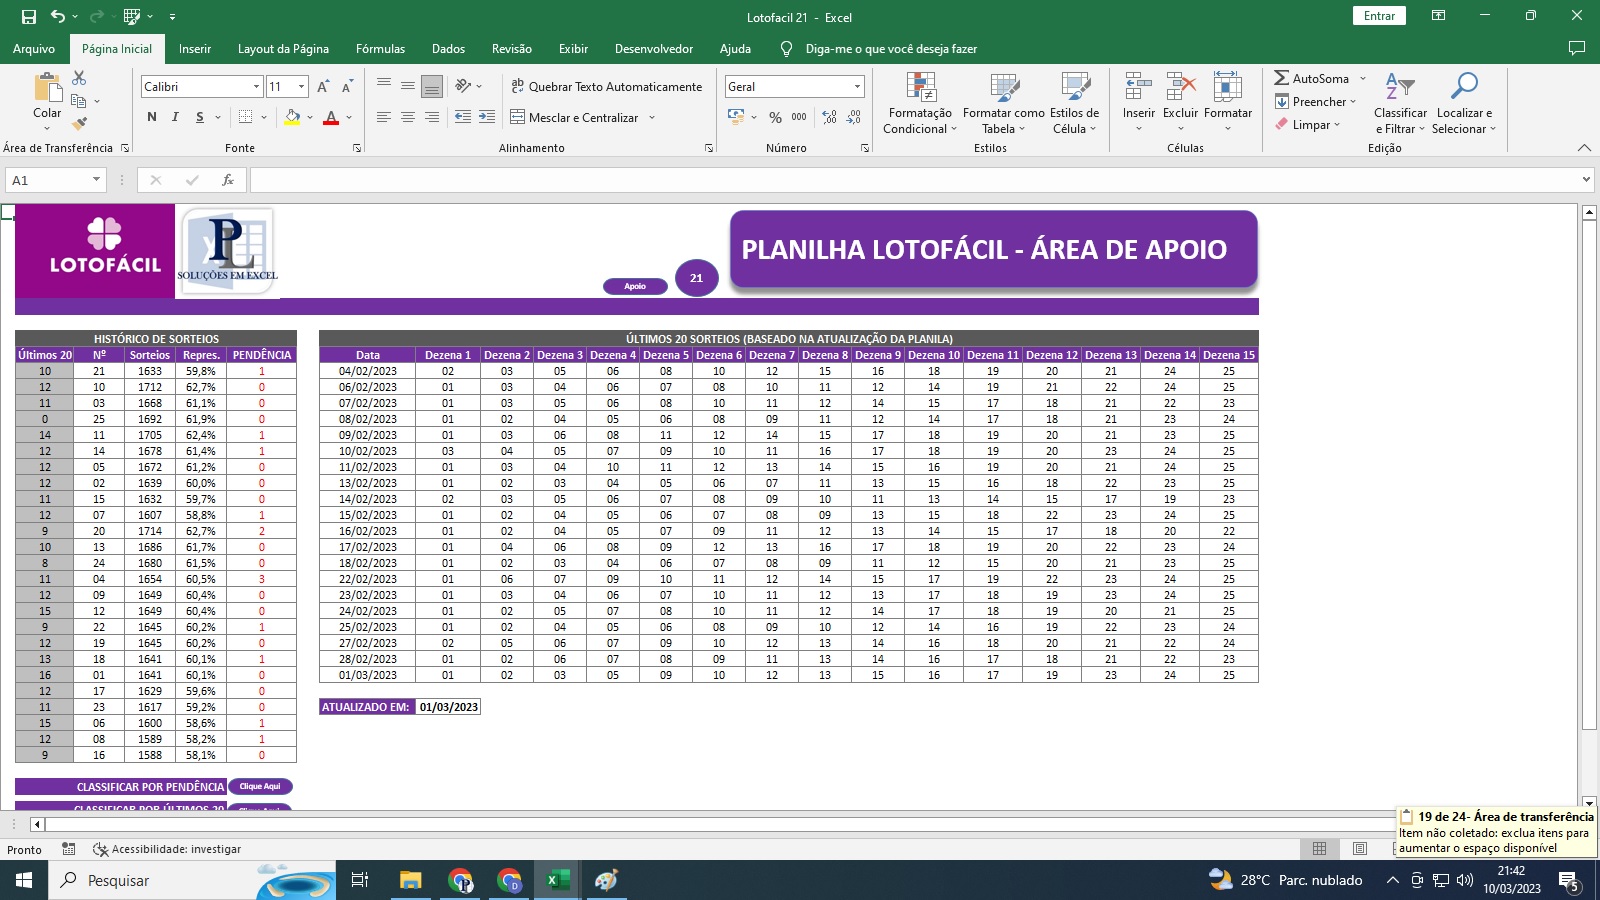Align text center horizontally
The height and width of the screenshot is (900, 1600).
tap(408, 117)
